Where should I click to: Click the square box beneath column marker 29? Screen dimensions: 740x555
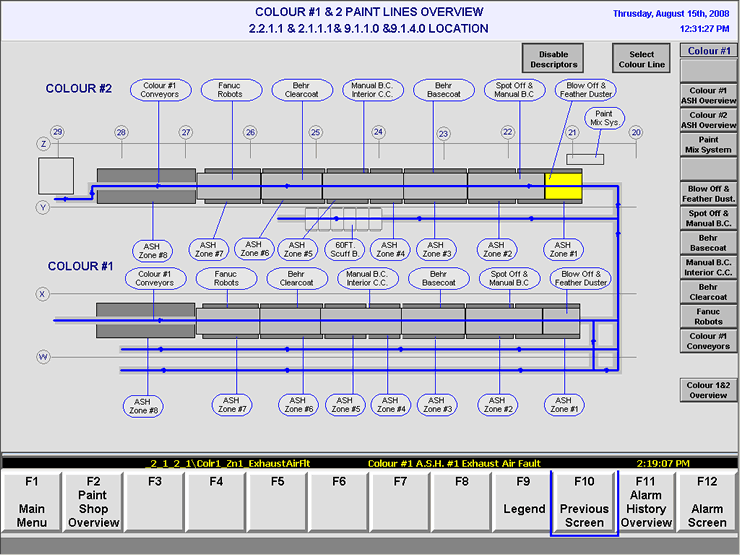56,175
